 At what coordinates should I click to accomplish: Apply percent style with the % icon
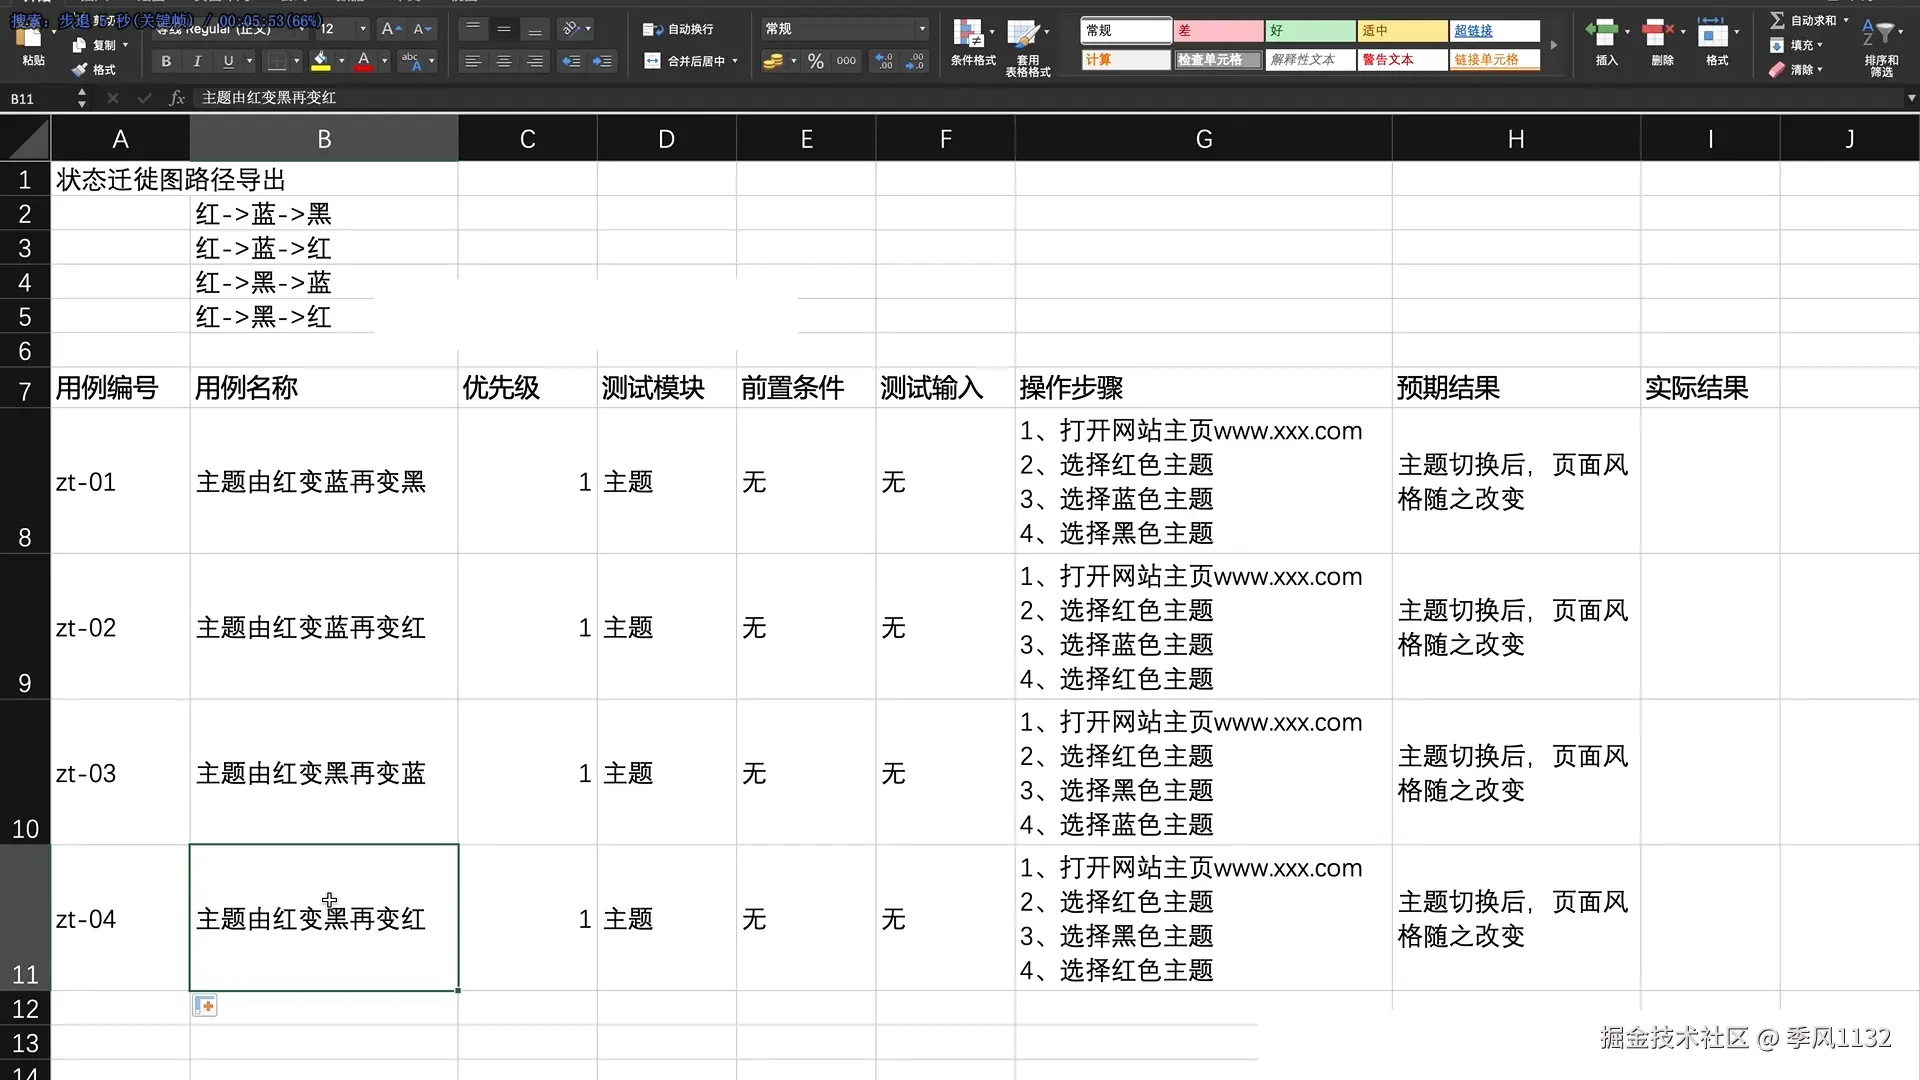816,61
